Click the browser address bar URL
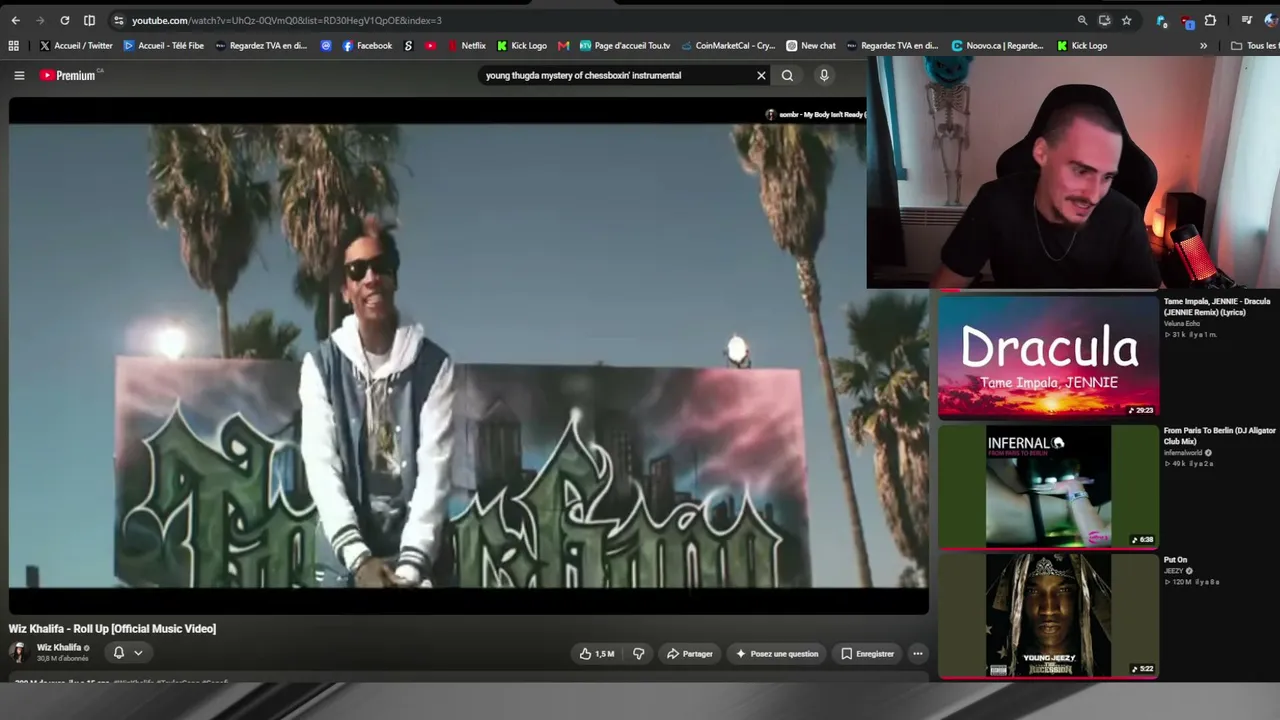This screenshot has height=720, width=1280. (x=287, y=20)
